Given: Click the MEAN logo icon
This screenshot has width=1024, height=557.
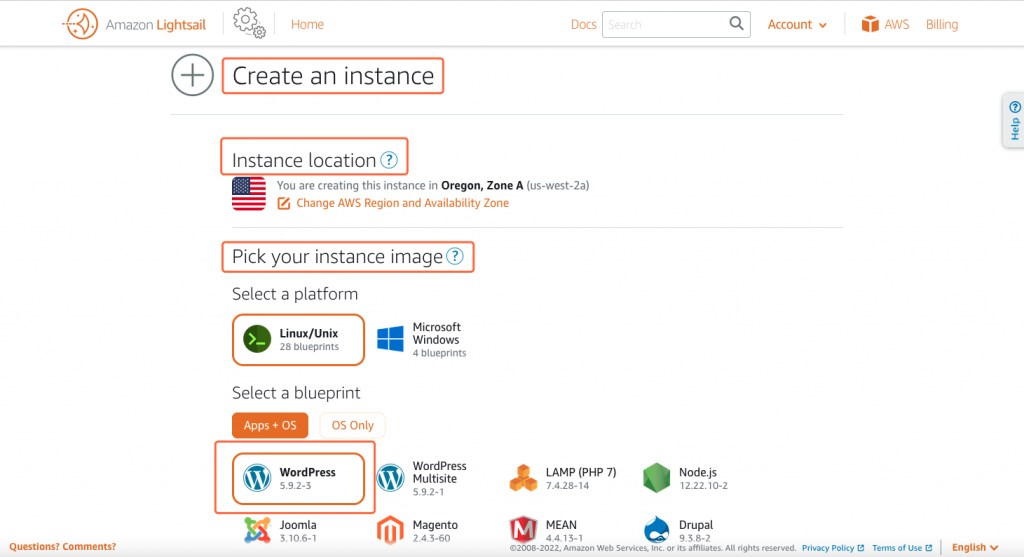Looking at the screenshot, I should pyautogui.click(x=523, y=530).
